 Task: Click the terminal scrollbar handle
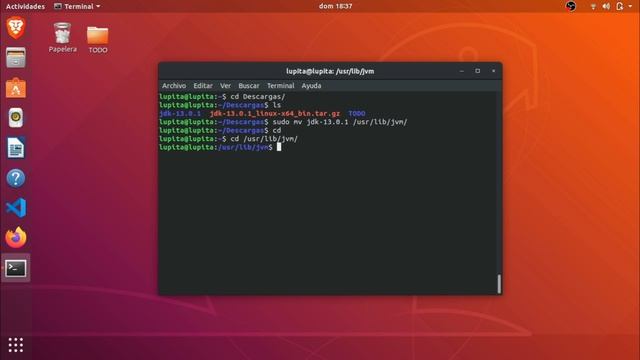(499, 284)
